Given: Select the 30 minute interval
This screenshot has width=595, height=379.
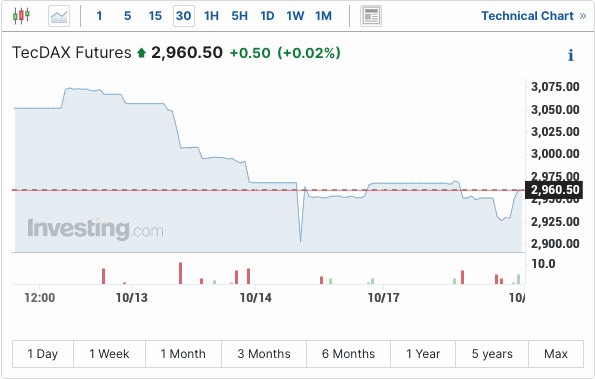Looking at the screenshot, I should (184, 16).
